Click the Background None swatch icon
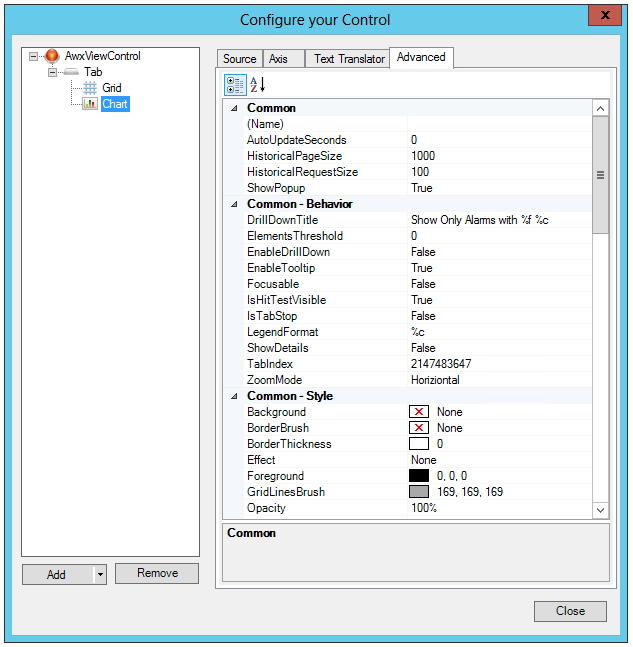633x647 pixels. click(x=419, y=412)
